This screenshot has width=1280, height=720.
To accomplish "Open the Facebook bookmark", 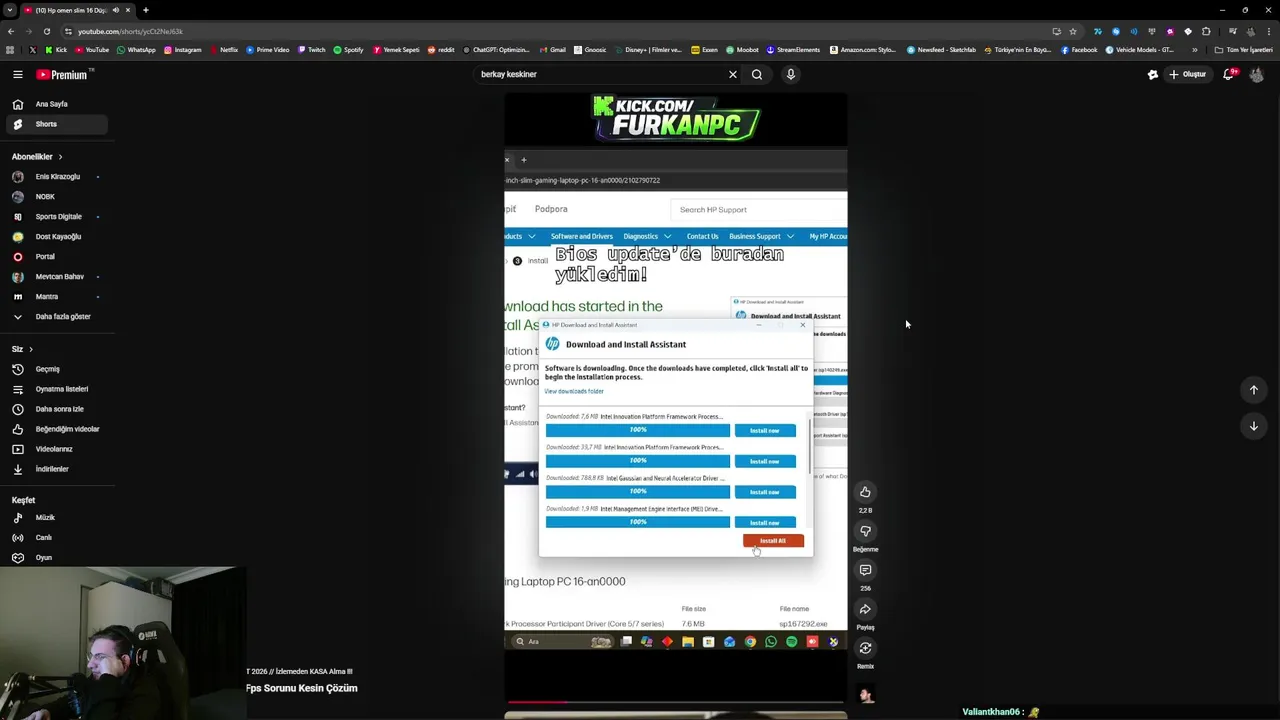I will click(1078, 50).
